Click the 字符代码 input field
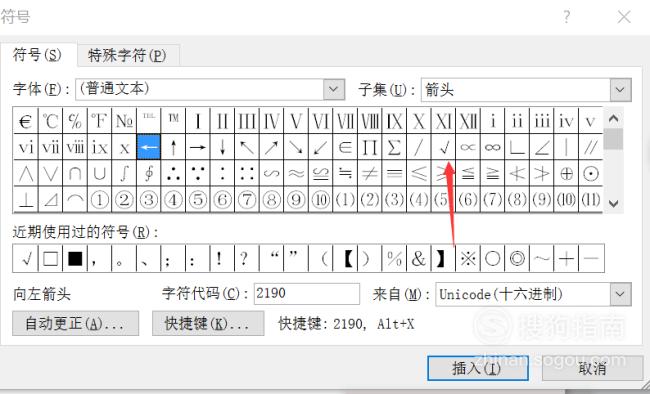This screenshot has height=394, width=650. tap(306, 294)
